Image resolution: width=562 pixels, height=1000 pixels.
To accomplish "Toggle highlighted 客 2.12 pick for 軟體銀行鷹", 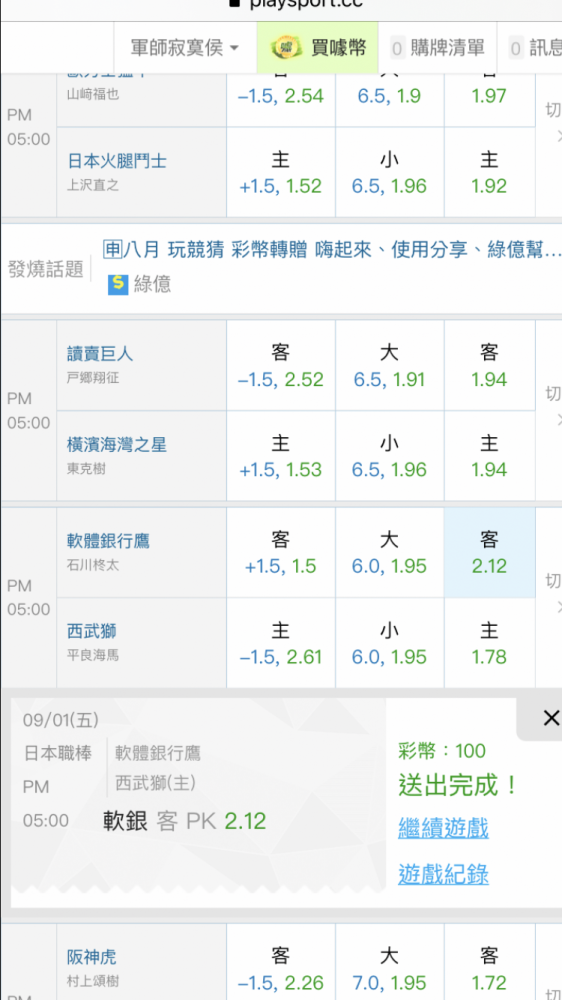I will pyautogui.click(x=489, y=552).
